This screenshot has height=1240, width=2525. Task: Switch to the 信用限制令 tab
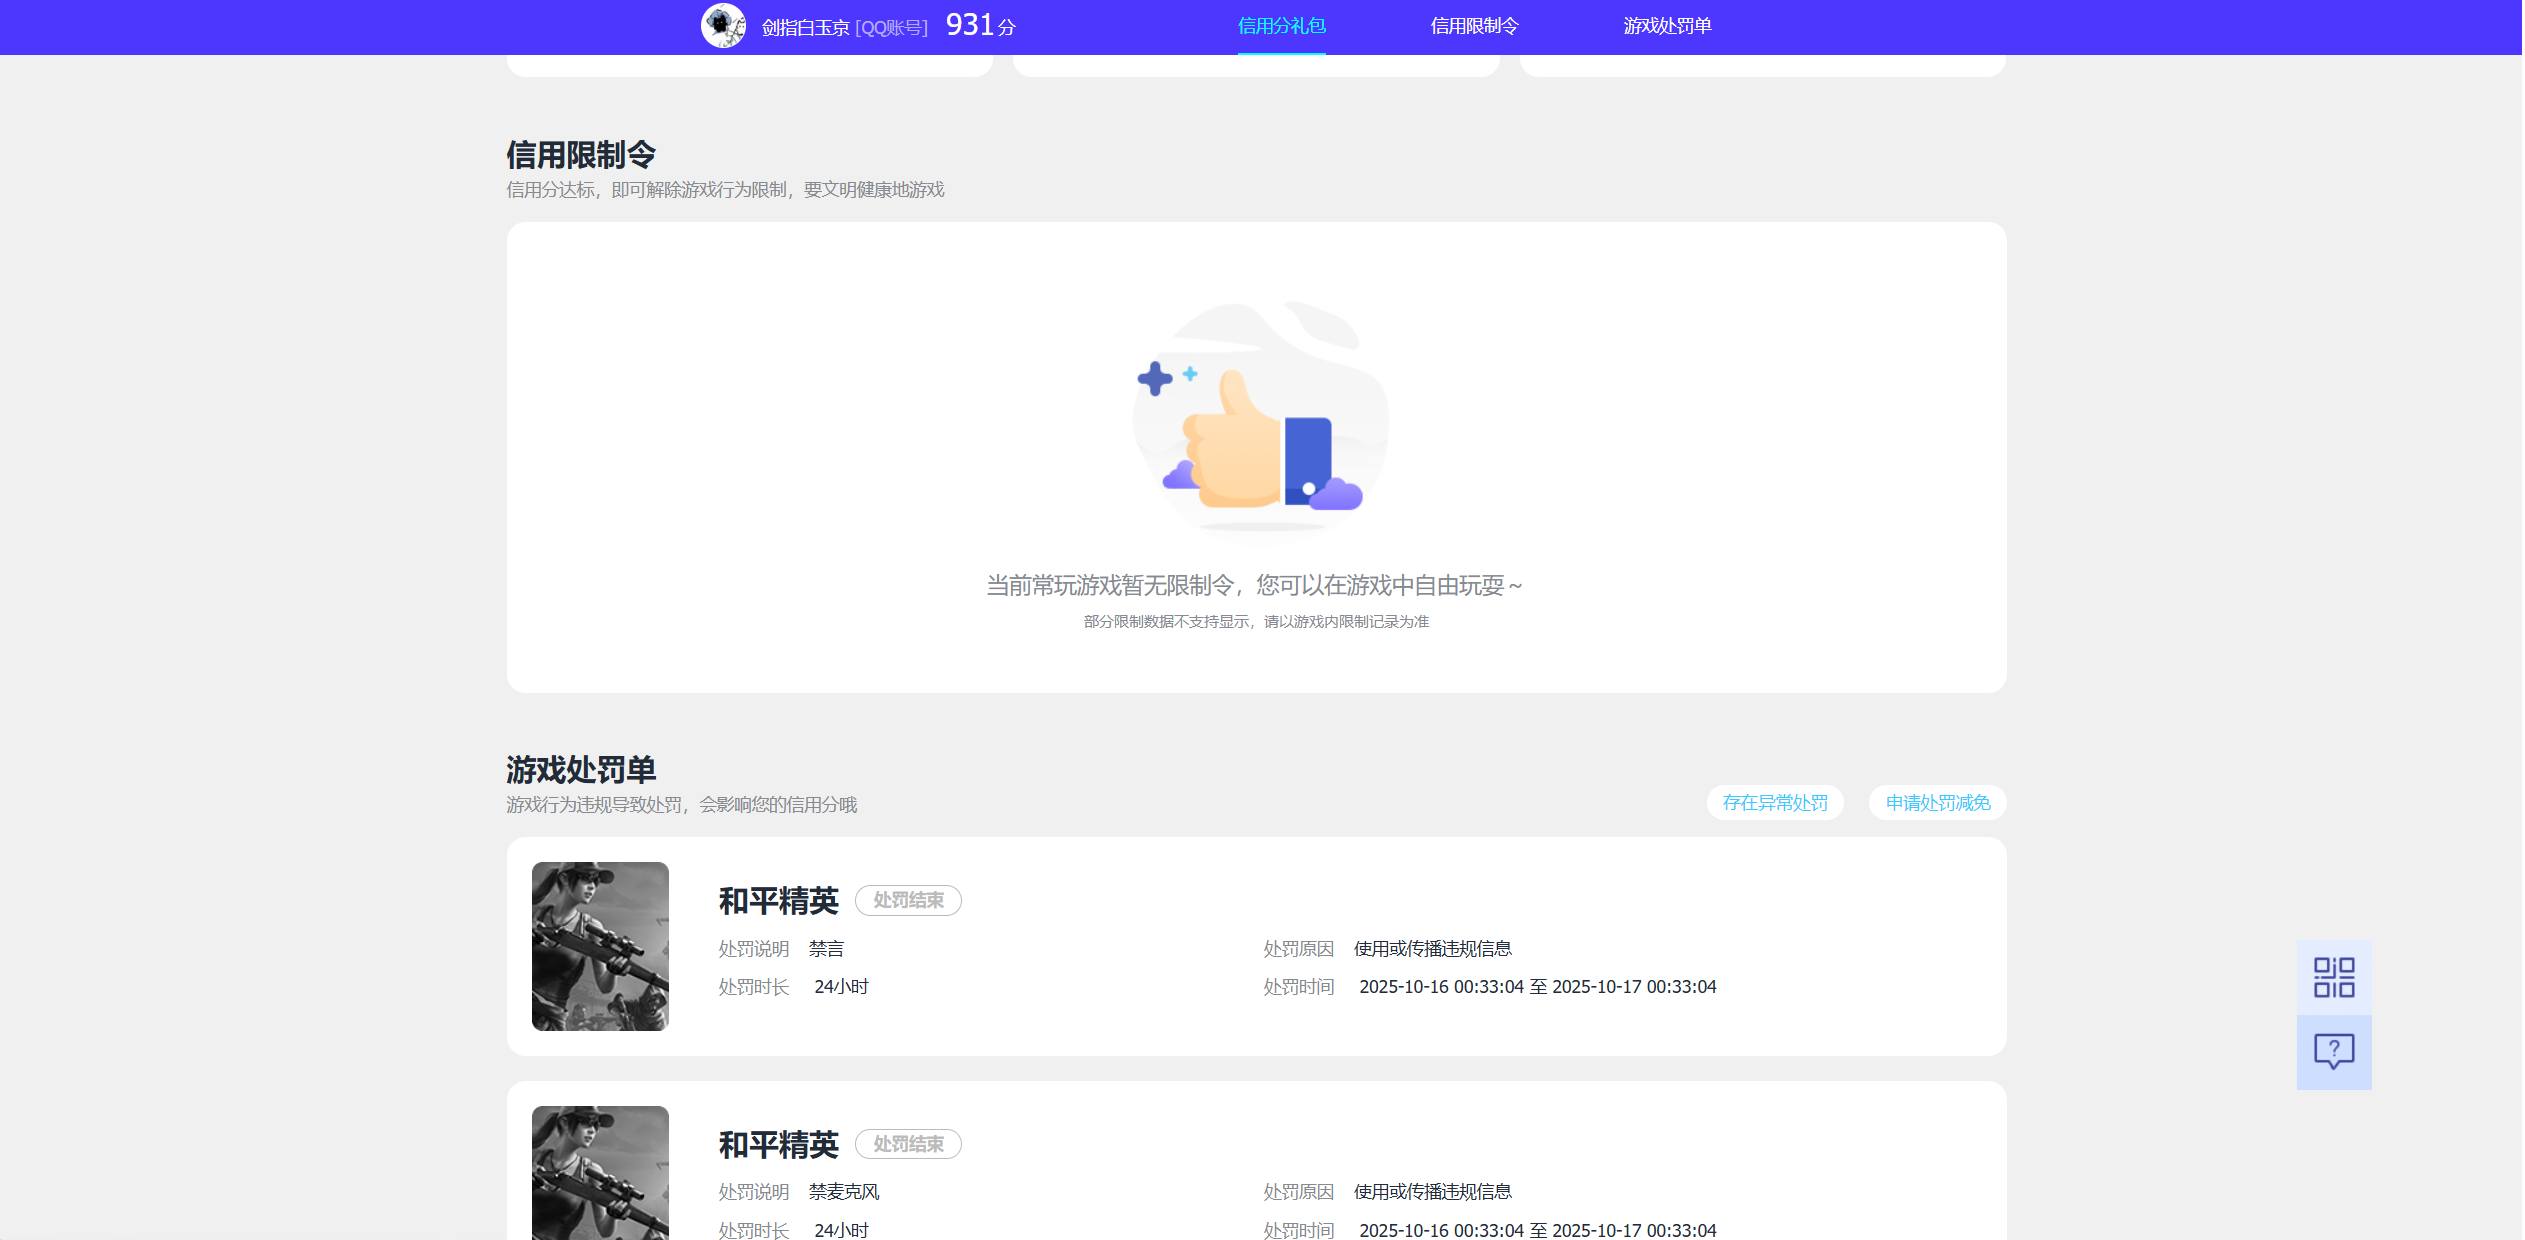pyautogui.click(x=1474, y=26)
